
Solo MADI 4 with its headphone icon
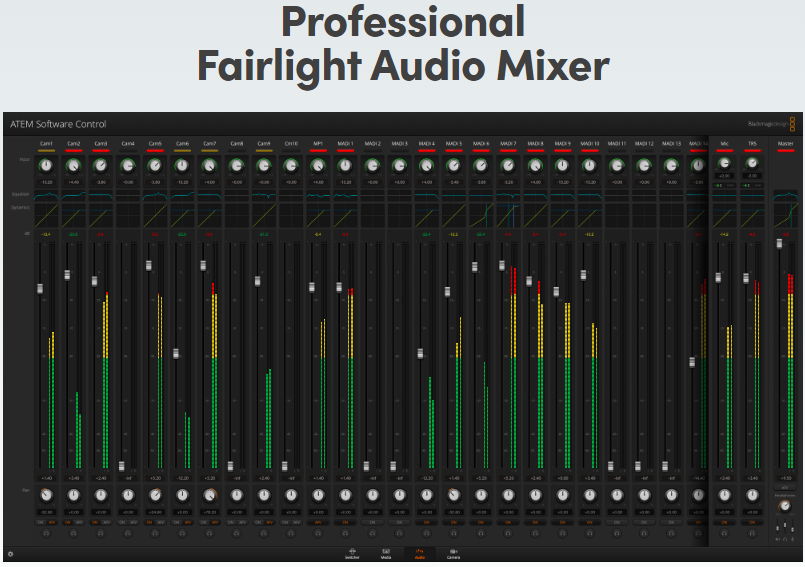tap(427, 534)
